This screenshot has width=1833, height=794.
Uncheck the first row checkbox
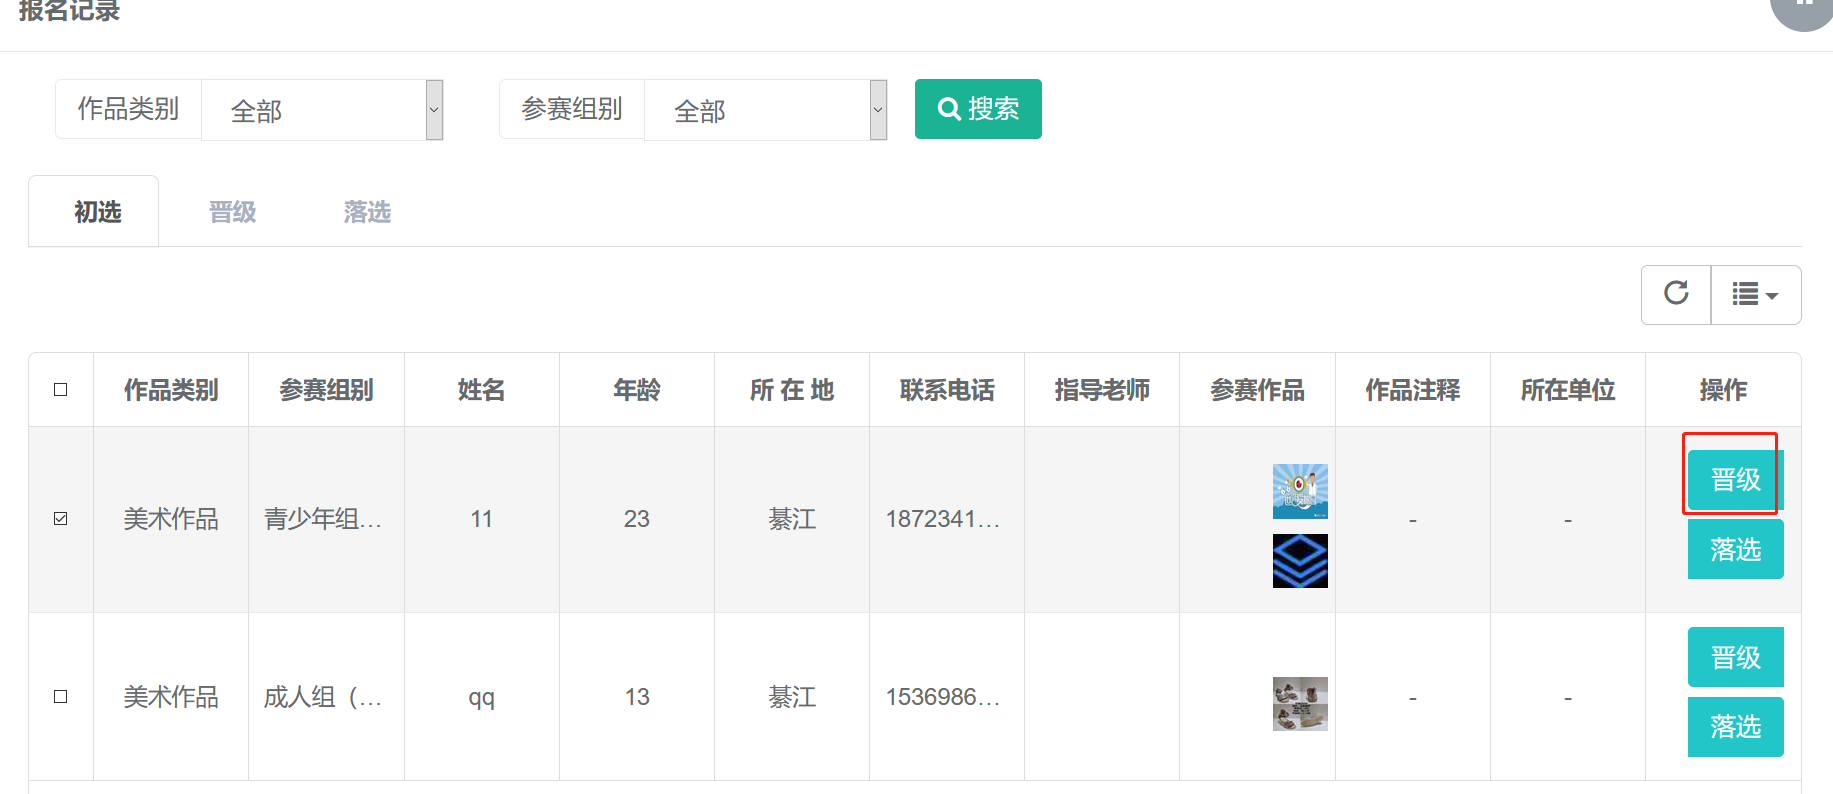coord(61,518)
